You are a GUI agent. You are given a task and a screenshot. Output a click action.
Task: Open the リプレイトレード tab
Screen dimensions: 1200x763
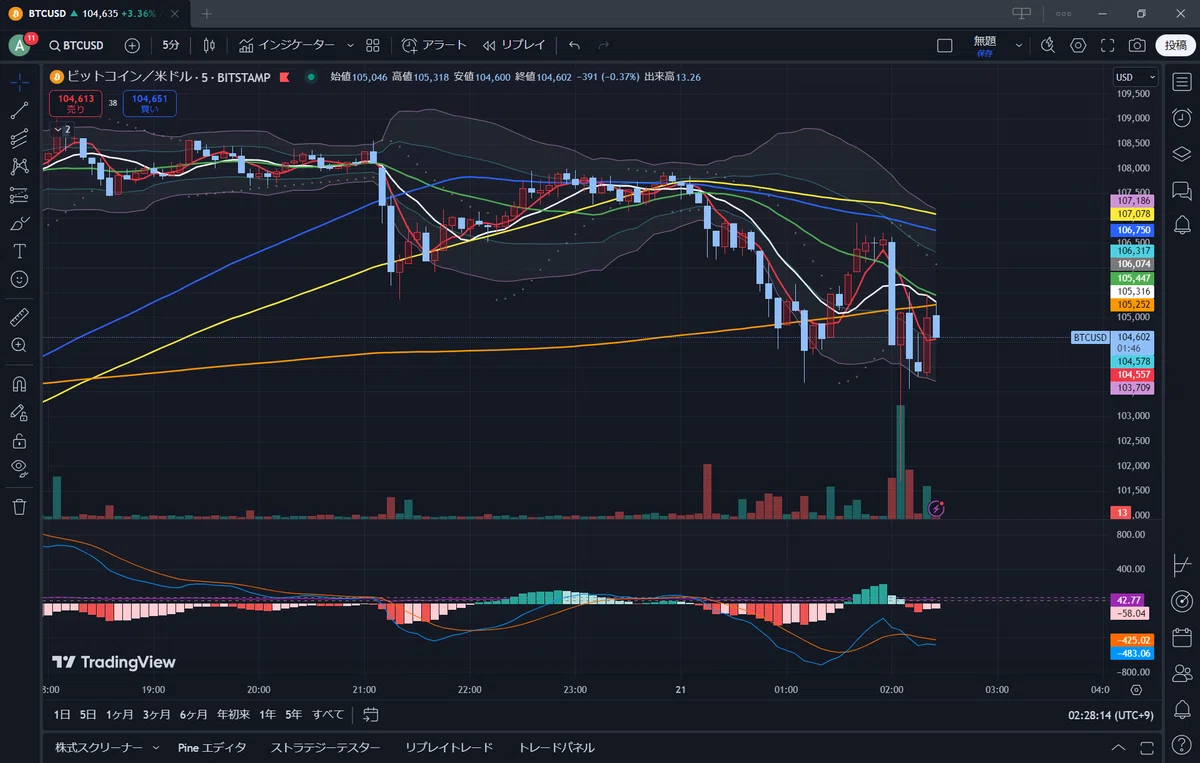(x=449, y=747)
